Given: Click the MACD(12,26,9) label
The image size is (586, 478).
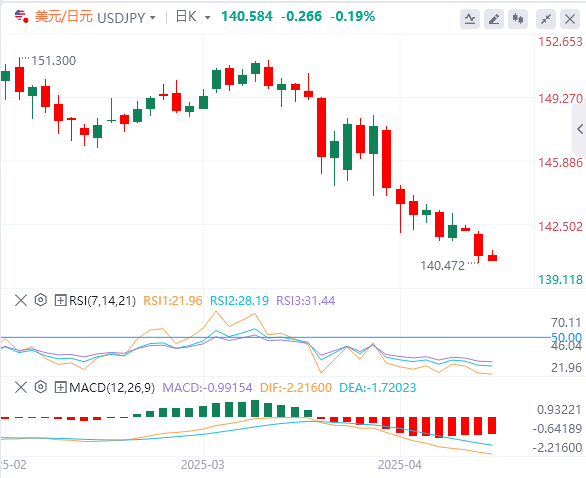Looking at the screenshot, I should pos(112,388).
